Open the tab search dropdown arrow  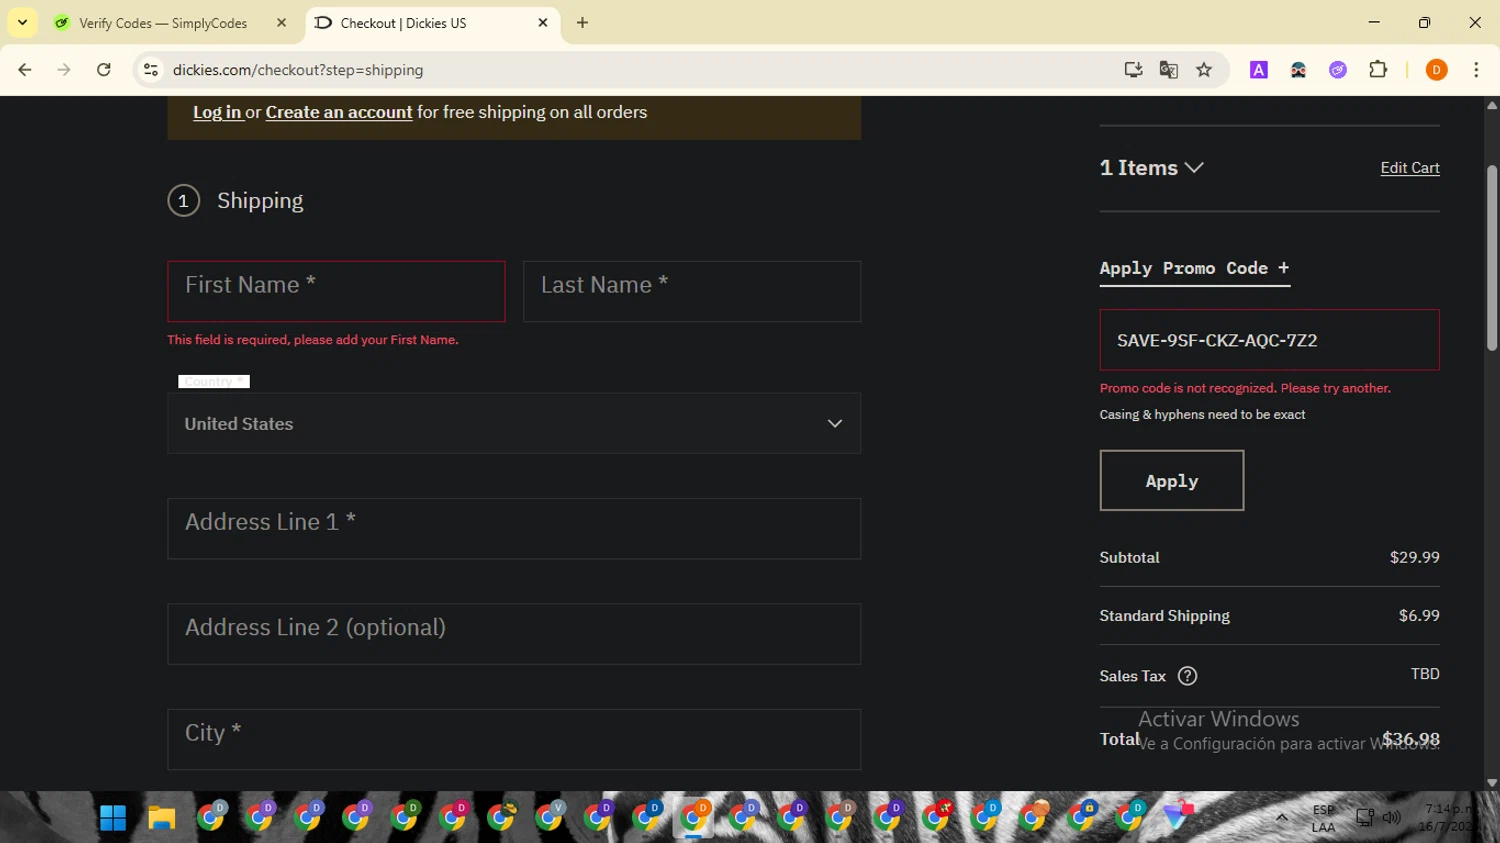coord(22,22)
